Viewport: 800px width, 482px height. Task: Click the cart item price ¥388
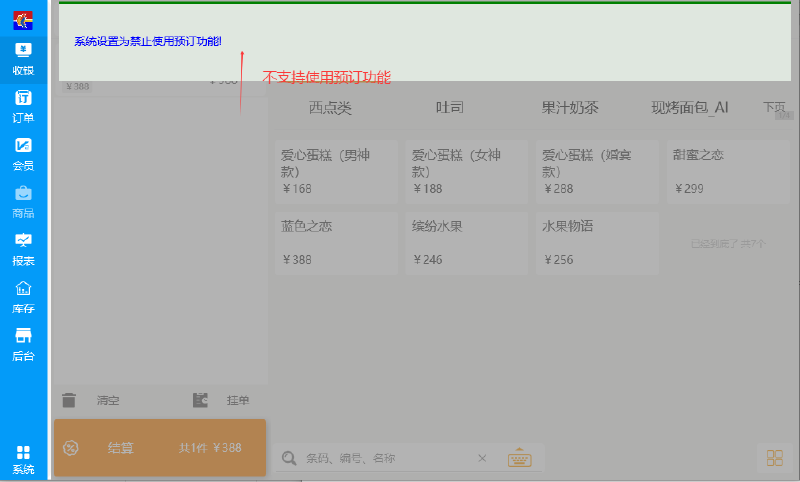pyautogui.click(x=78, y=87)
